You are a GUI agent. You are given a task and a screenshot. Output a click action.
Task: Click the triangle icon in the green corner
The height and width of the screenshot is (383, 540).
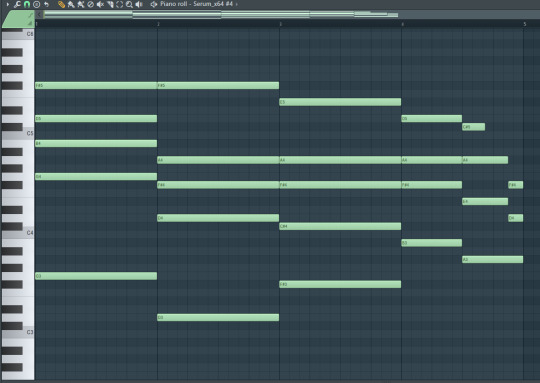(x=30, y=23)
